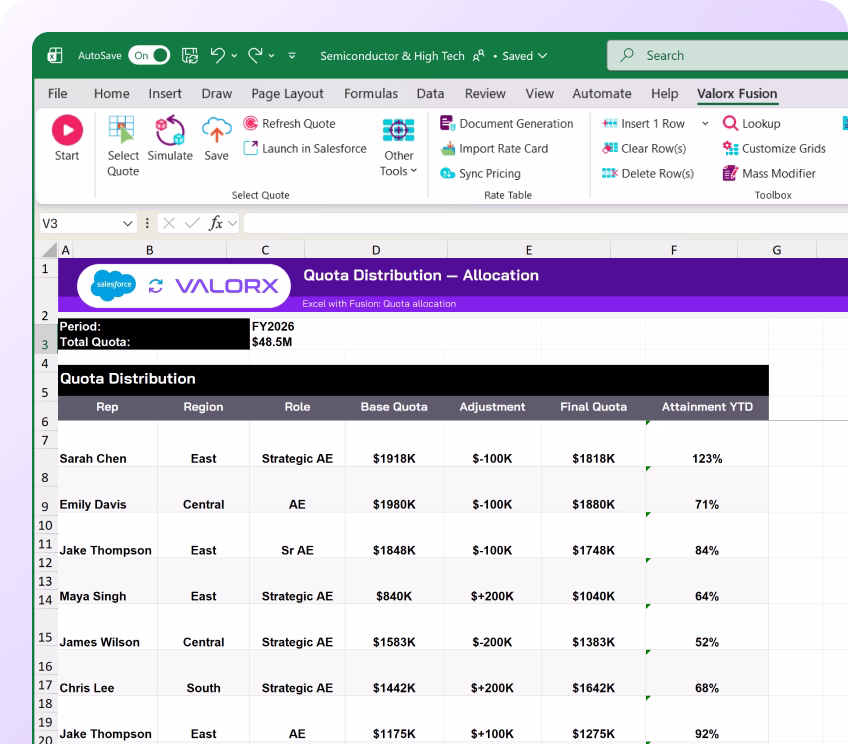Select column D header

(376, 250)
